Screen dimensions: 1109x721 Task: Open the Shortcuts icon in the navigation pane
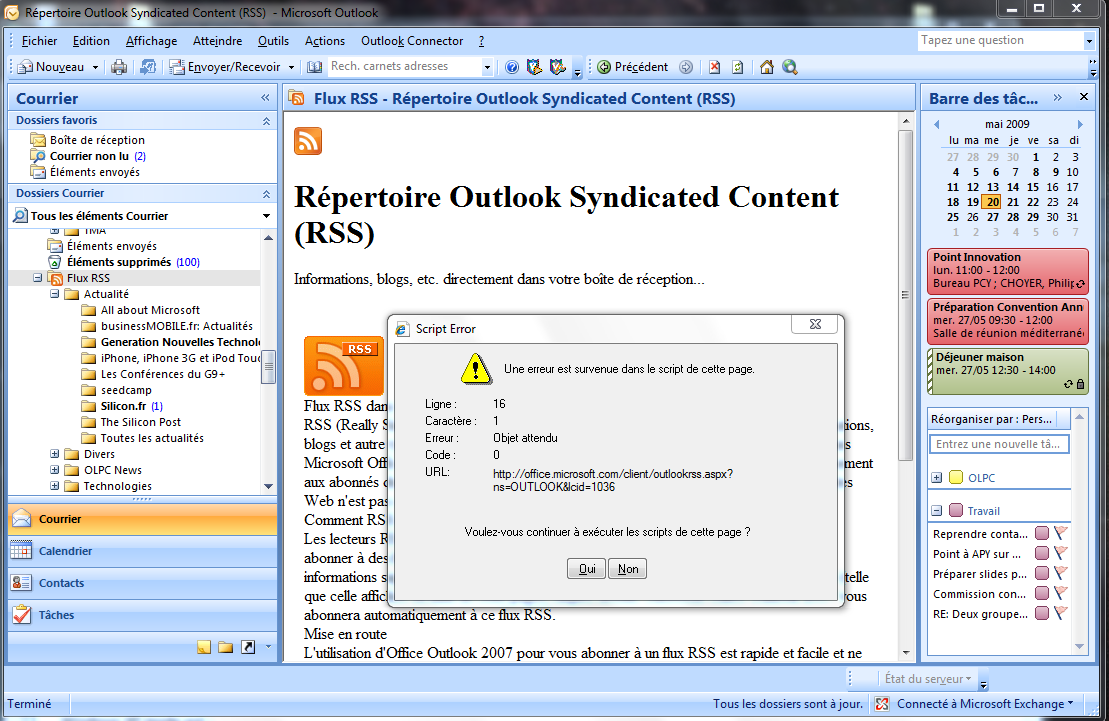click(x=247, y=647)
